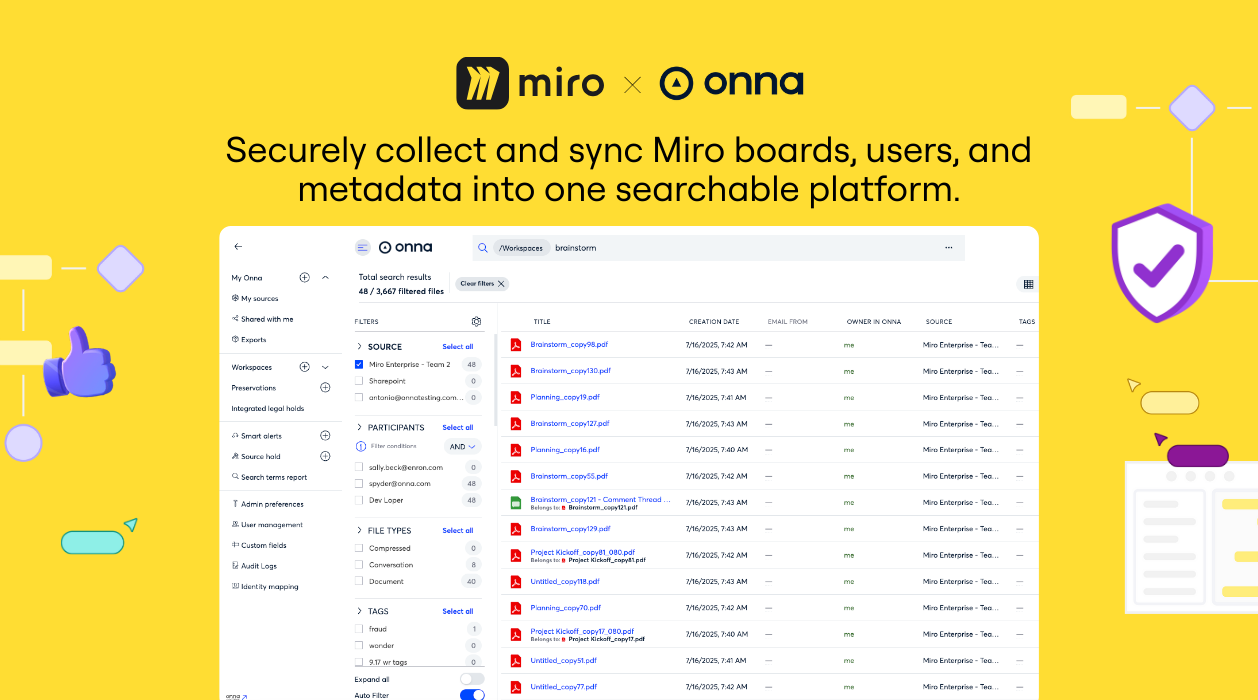
Task: Open Audit Logs in sidebar
Action: (x=258, y=566)
